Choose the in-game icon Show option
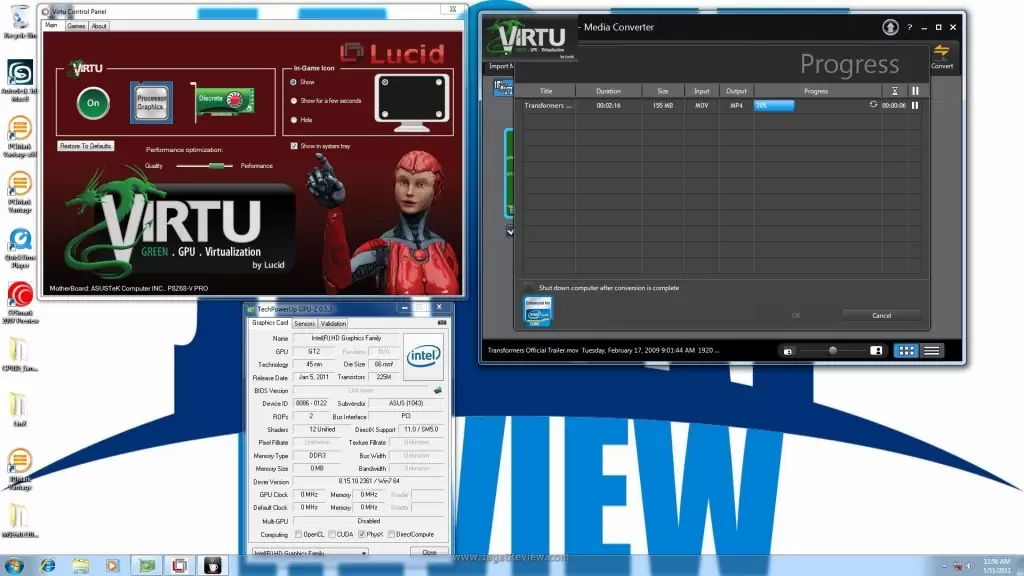Image resolution: width=1024 pixels, height=576 pixels. (x=293, y=82)
